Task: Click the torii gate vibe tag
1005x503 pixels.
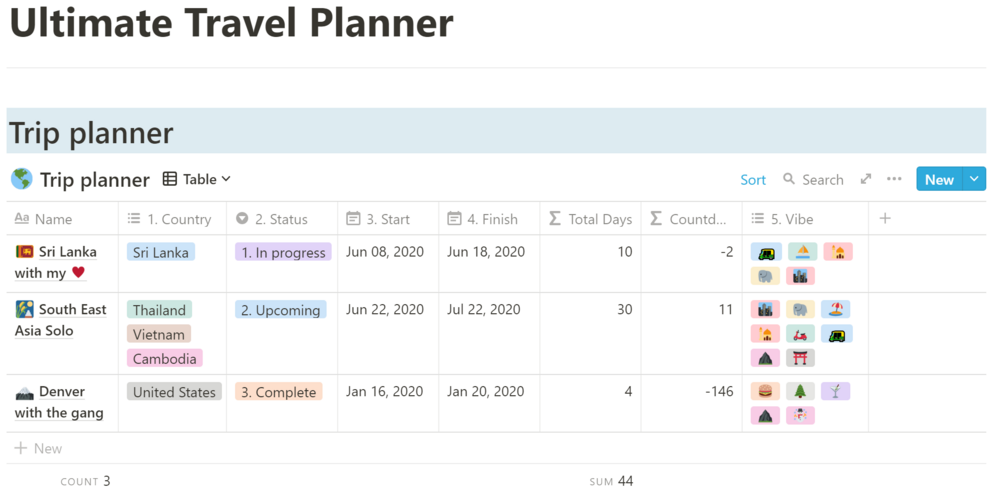Action: coord(801,357)
